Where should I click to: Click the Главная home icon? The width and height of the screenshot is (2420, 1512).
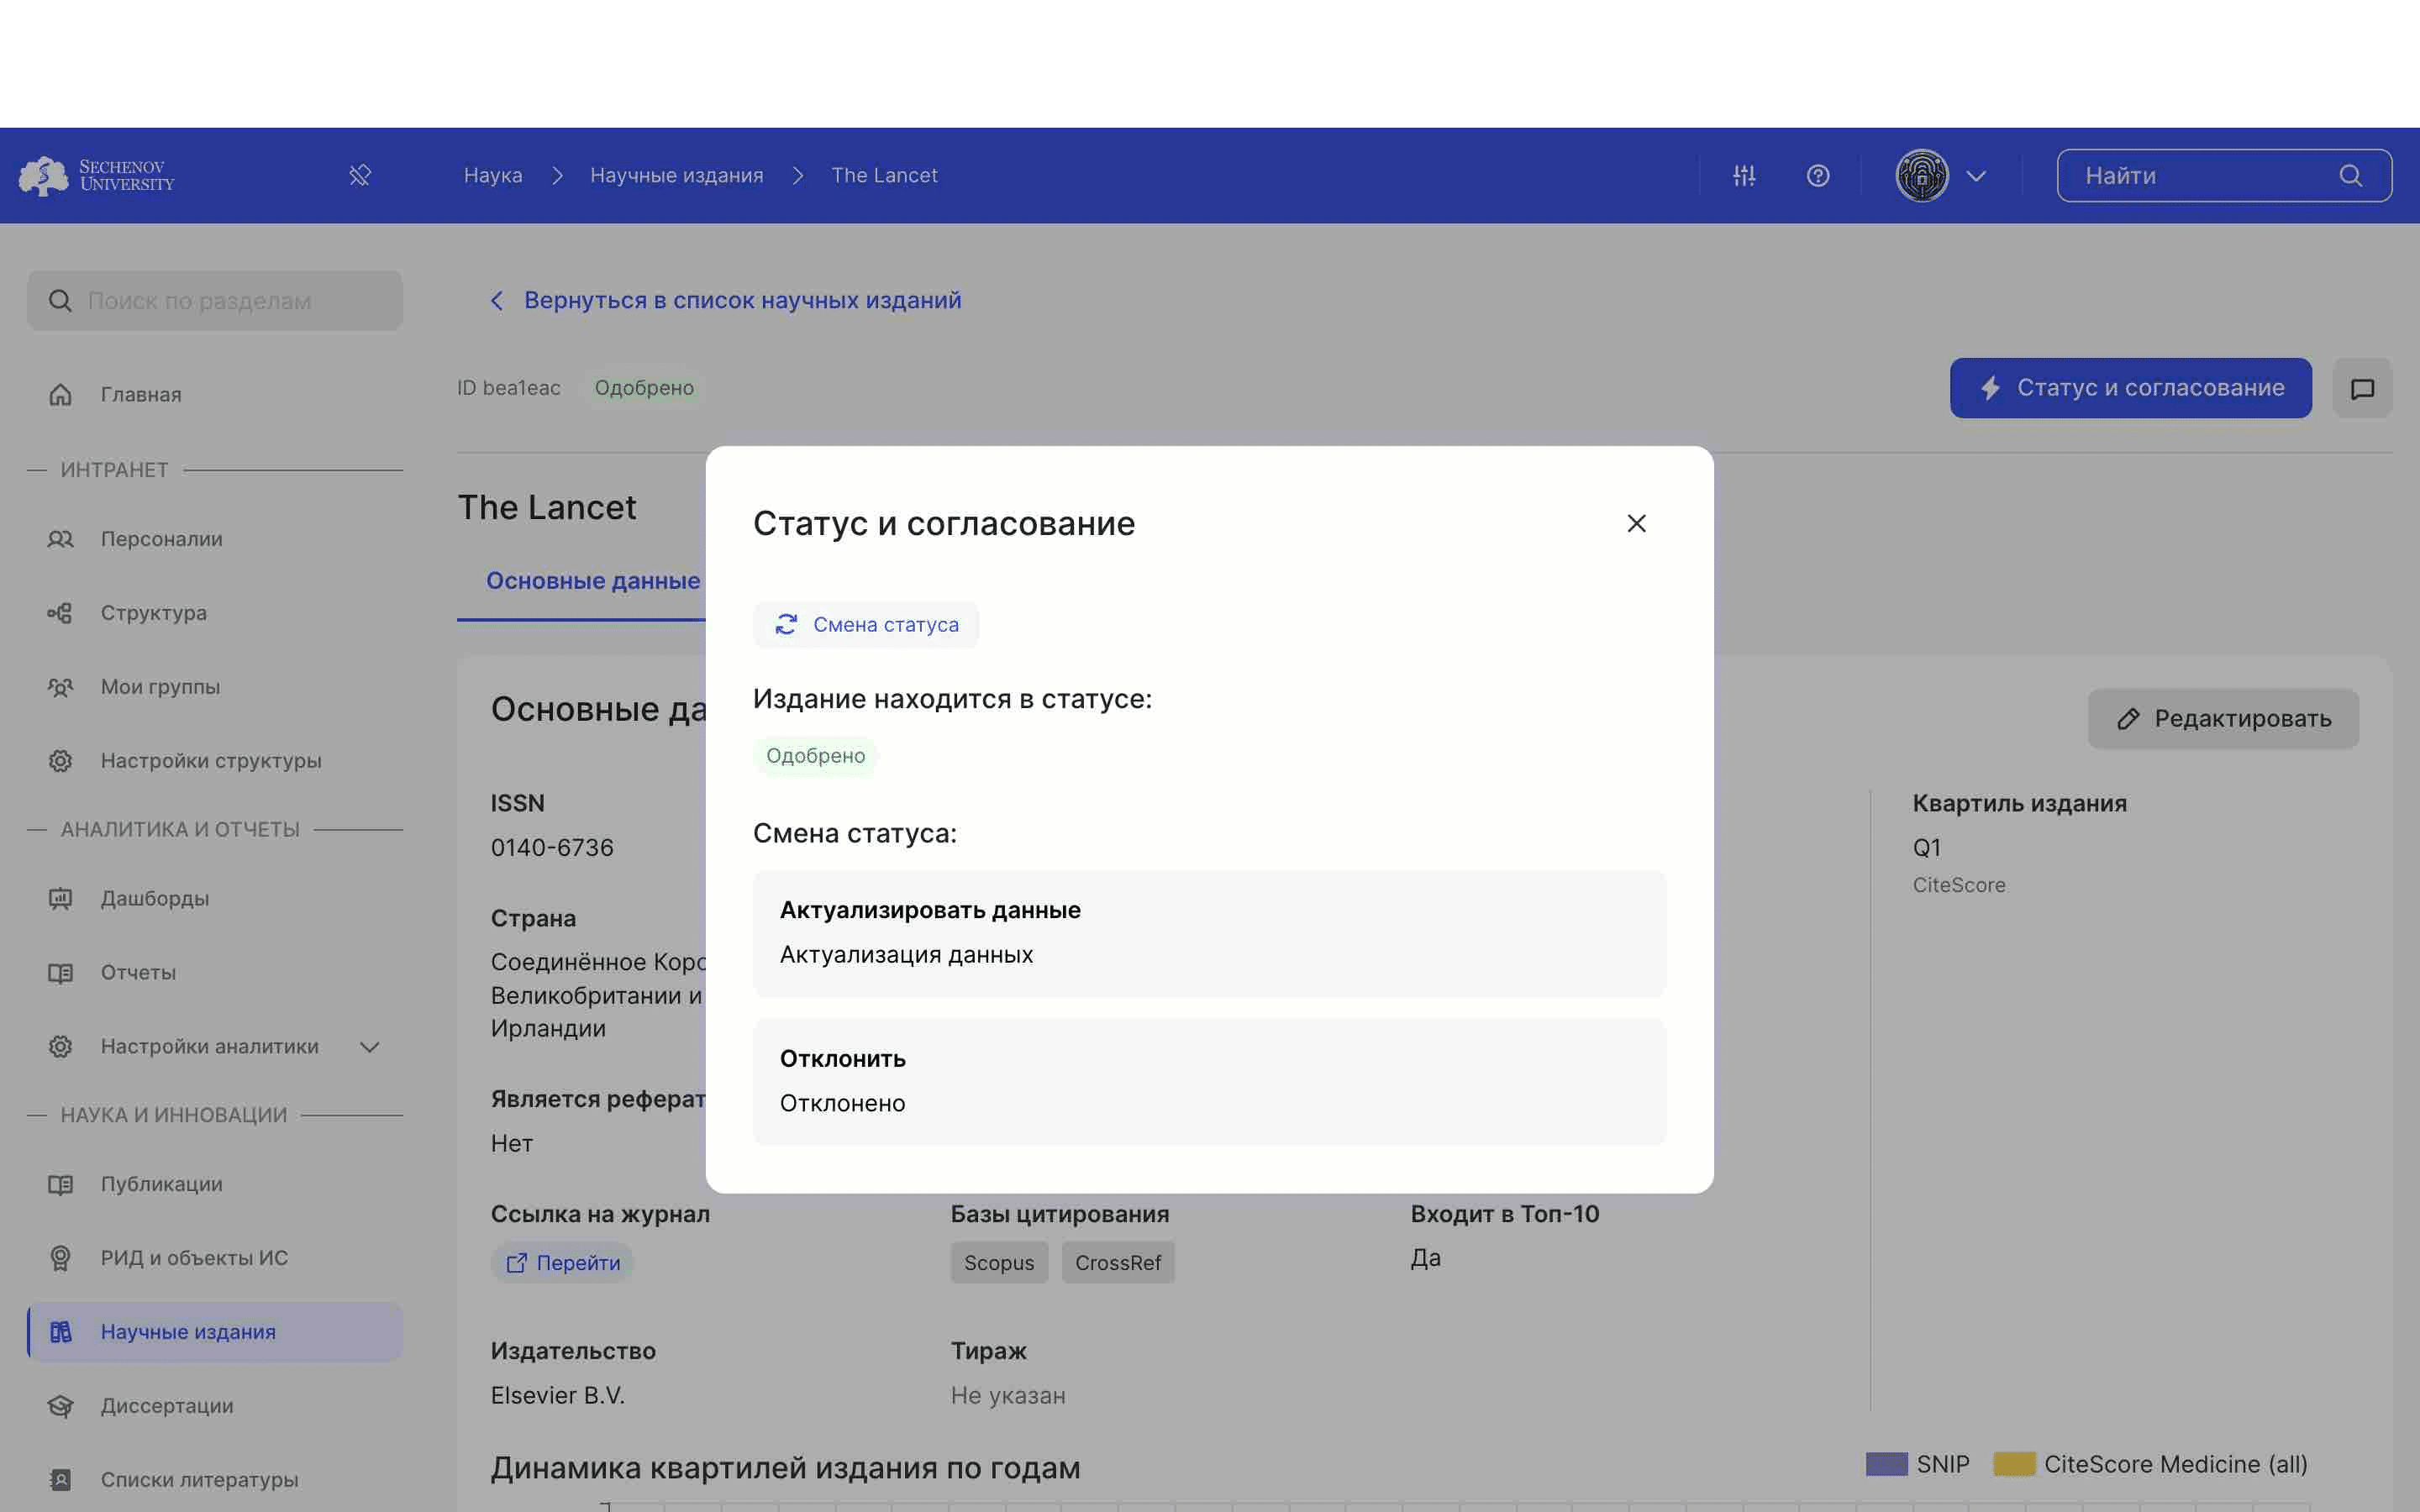(x=60, y=395)
